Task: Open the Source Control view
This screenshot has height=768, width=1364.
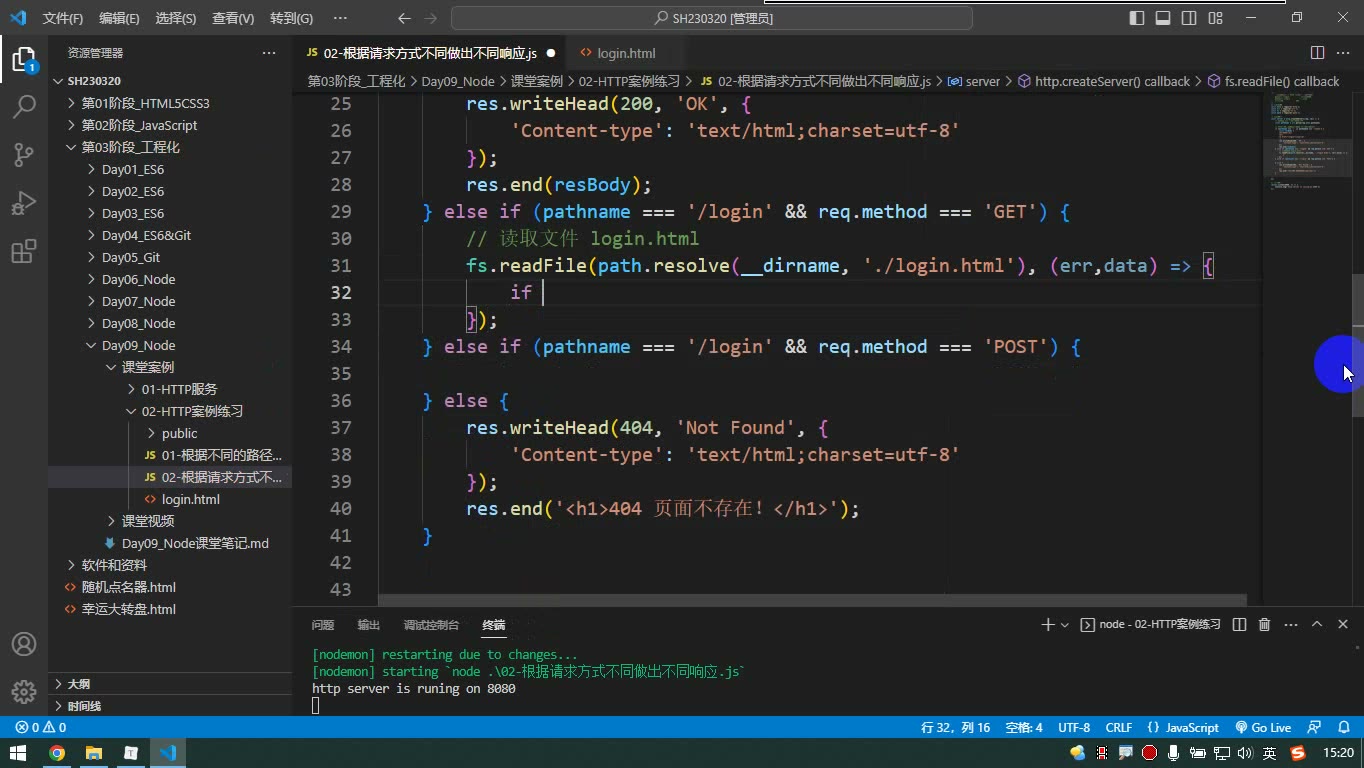Action: coord(24,154)
